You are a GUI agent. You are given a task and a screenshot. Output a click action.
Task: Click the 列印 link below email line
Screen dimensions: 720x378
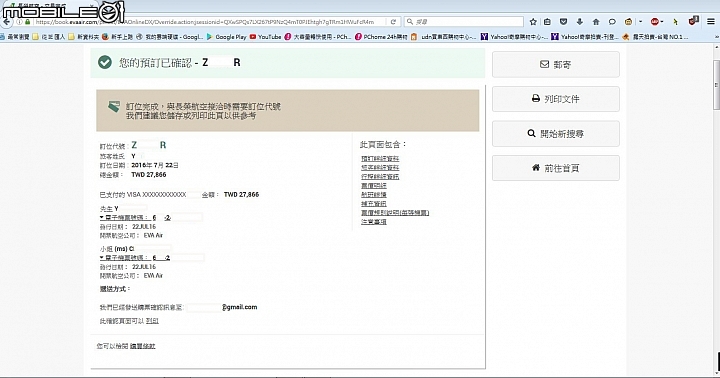click(x=152, y=321)
